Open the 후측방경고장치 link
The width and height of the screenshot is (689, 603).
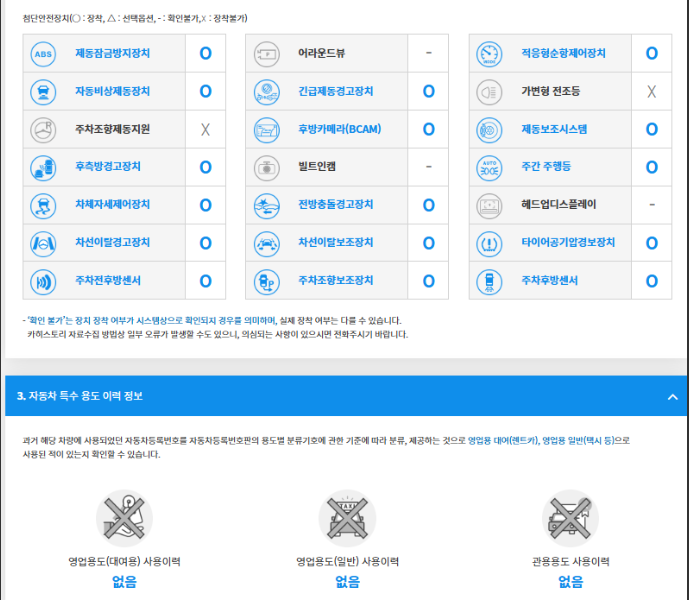108,166
